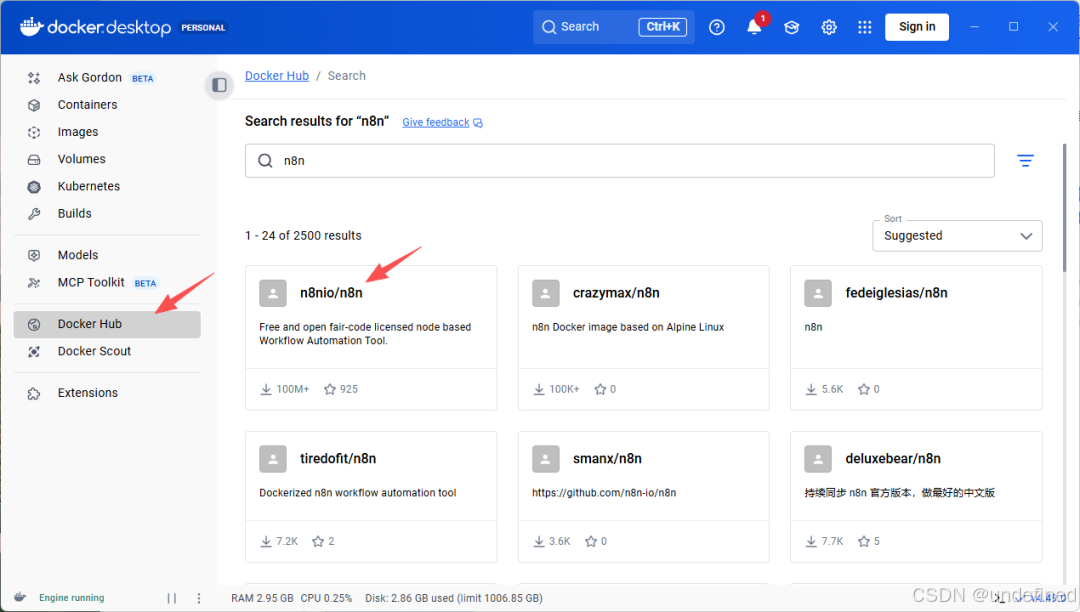Image resolution: width=1080 pixels, height=612 pixels.
Task: Click the Sign in button
Action: [x=917, y=27]
